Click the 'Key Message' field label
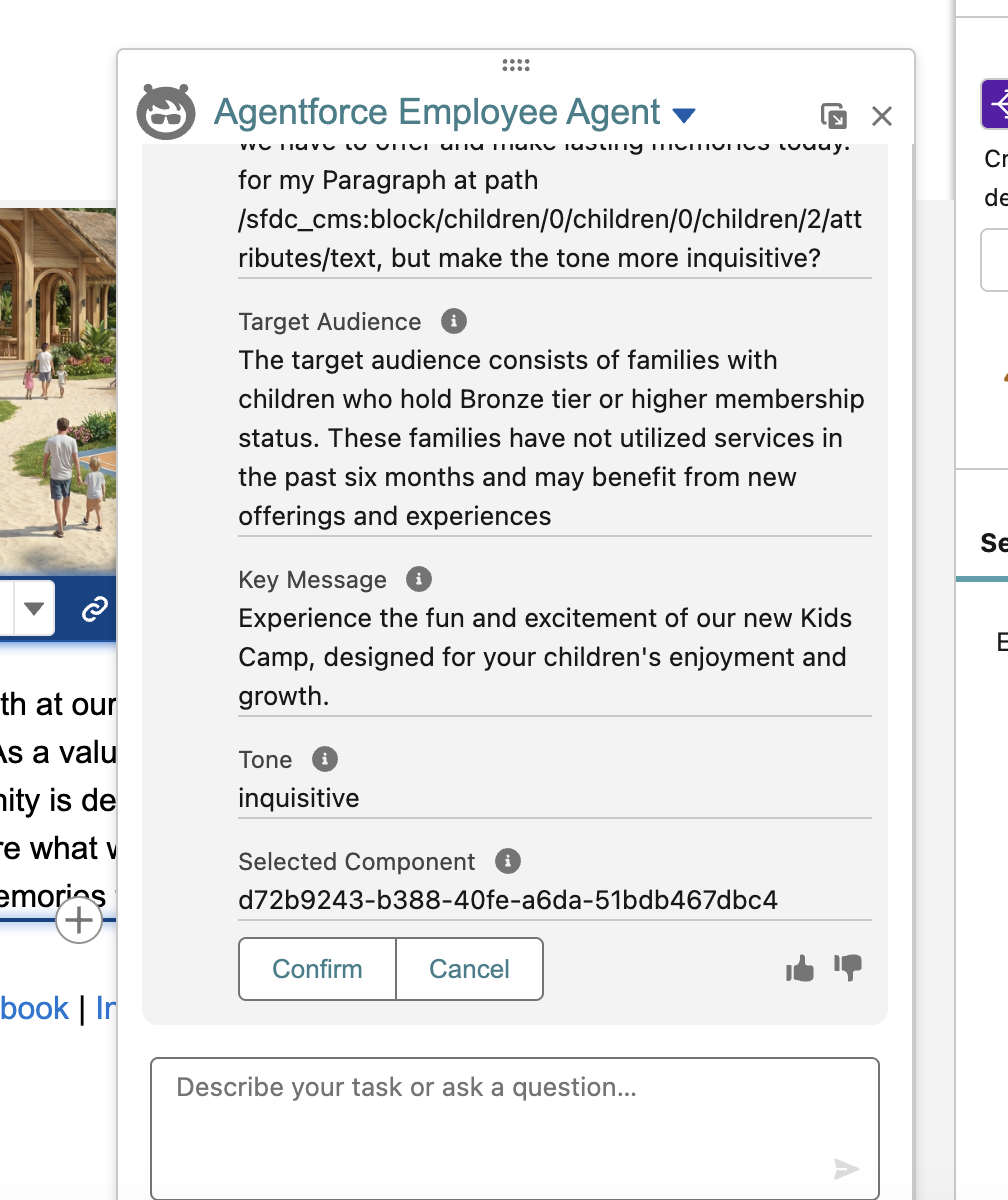Image resolution: width=1008 pixels, height=1200 pixels. (x=312, y=580)
